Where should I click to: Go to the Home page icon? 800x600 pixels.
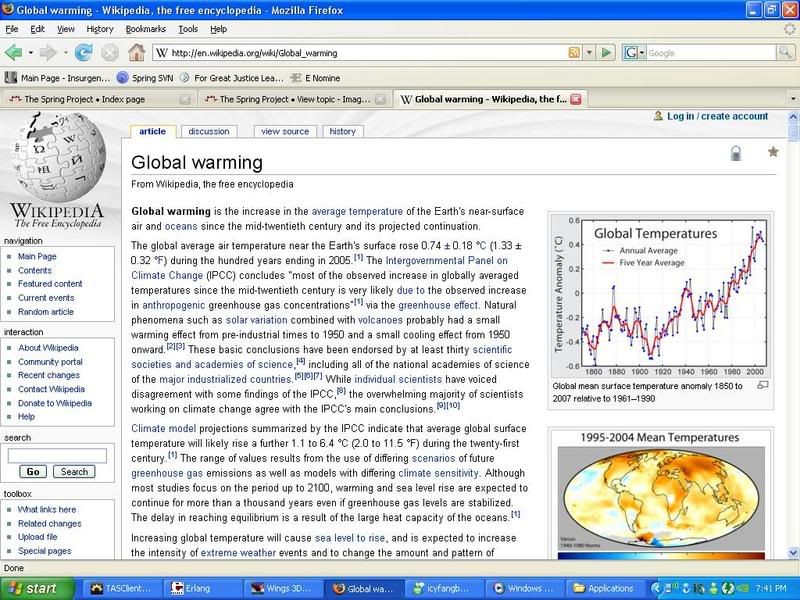[136, 52]
